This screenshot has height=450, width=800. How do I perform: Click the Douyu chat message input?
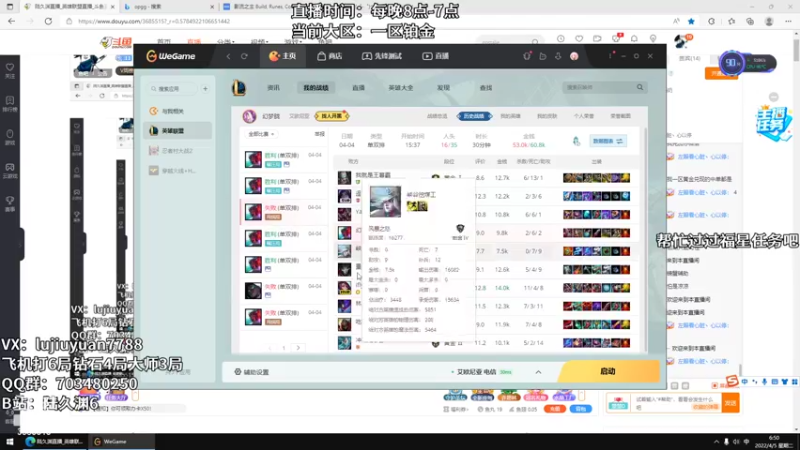coord(676,403)
